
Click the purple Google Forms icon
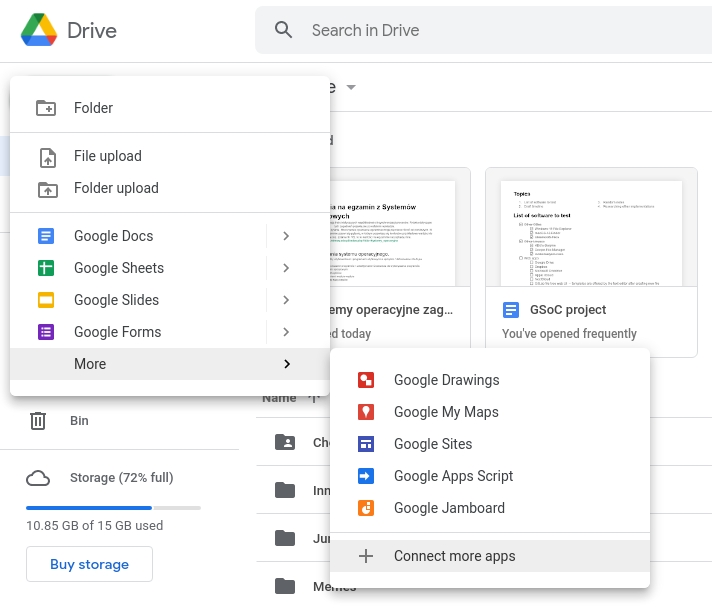tap(46, 332)
